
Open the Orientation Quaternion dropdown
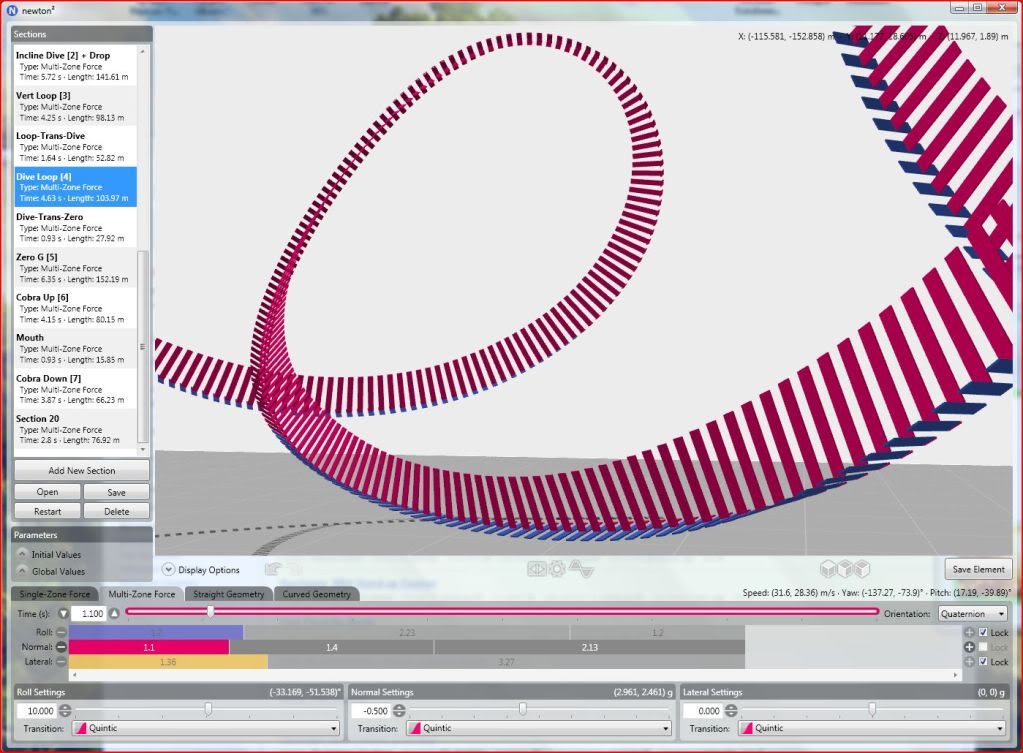[973, 614]
